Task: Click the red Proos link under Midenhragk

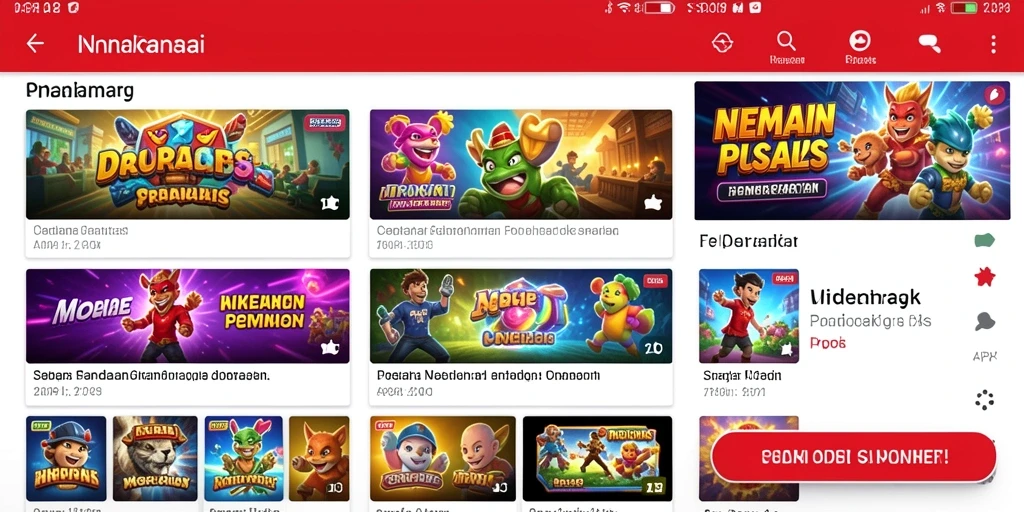Action: 827,342
